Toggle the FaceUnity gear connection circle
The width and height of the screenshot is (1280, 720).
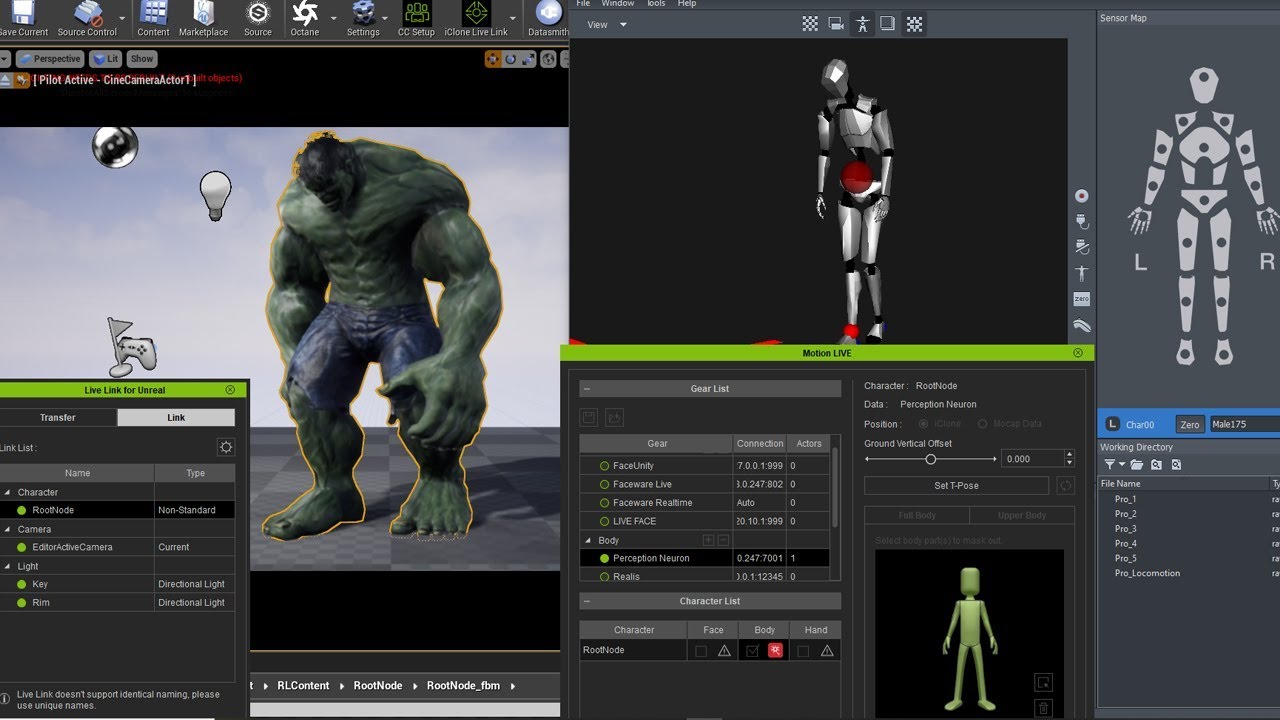pos(604,466)
